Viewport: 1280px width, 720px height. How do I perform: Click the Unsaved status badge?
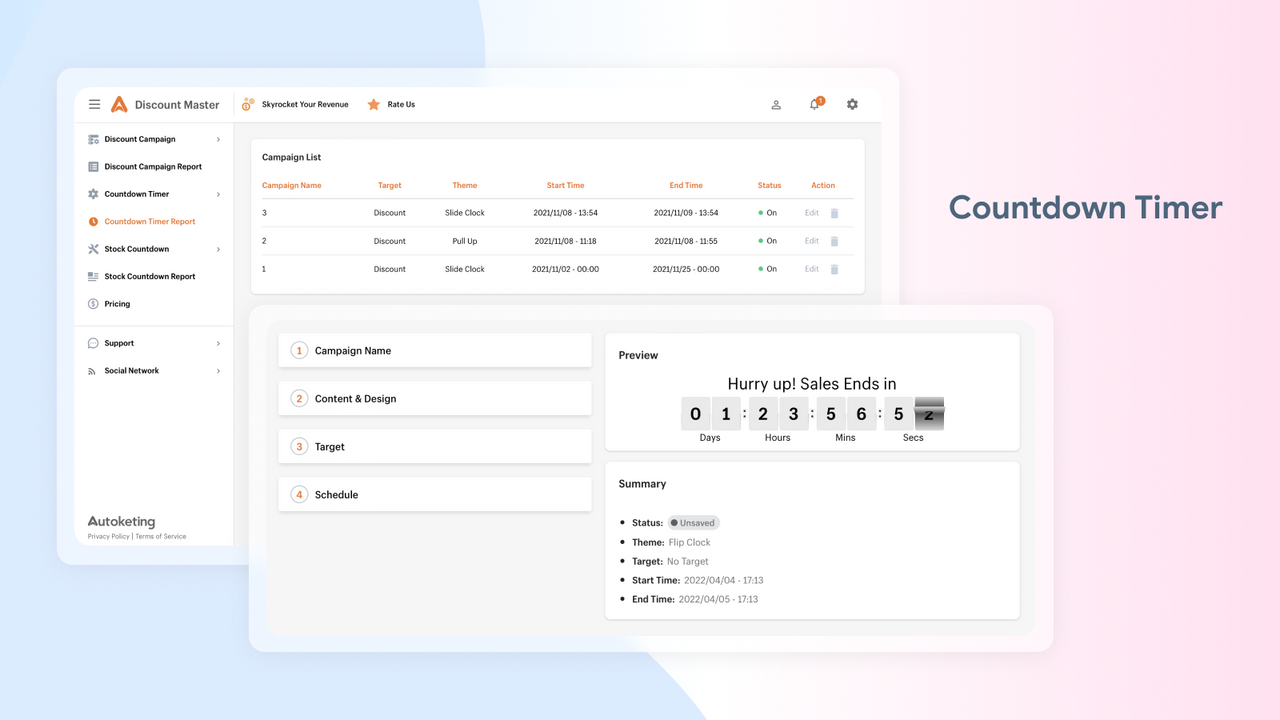[693, 523]
